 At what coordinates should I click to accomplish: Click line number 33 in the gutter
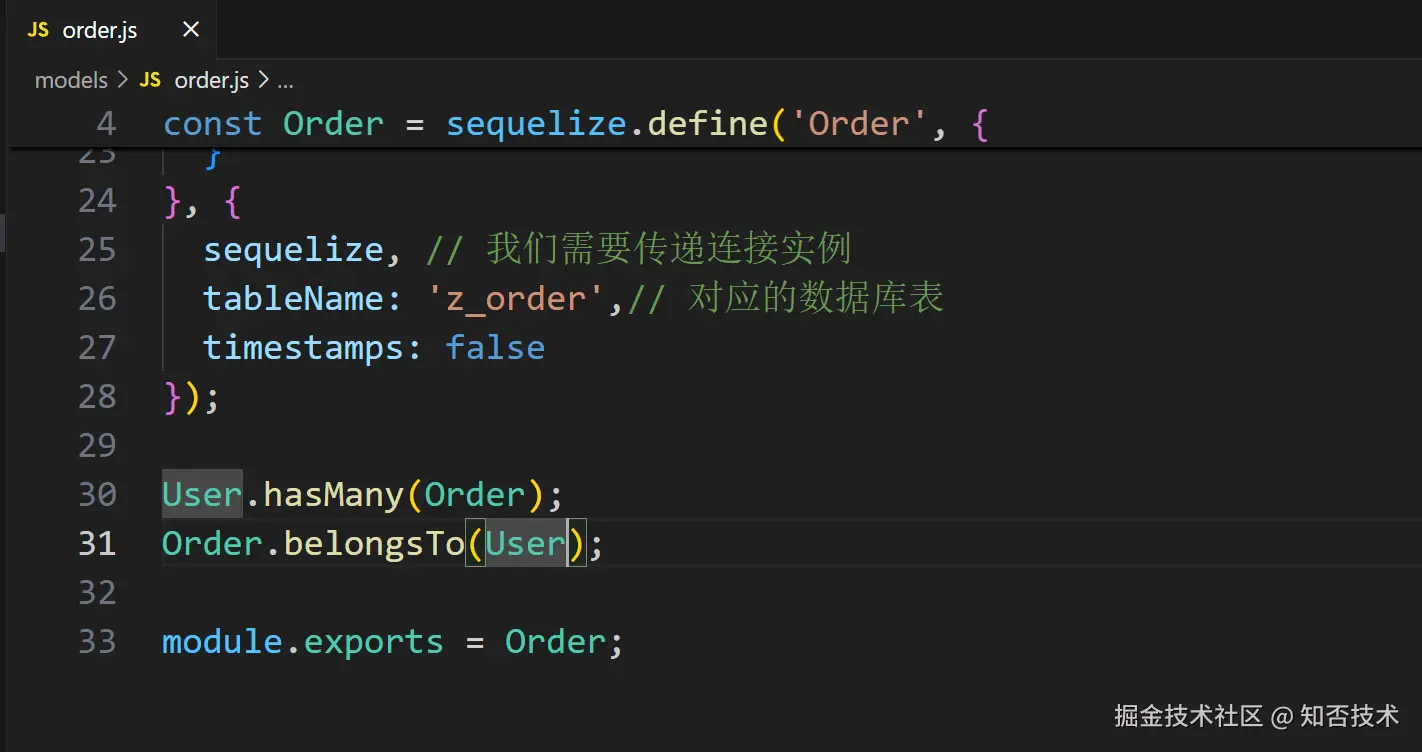click(x=97, y=641)
